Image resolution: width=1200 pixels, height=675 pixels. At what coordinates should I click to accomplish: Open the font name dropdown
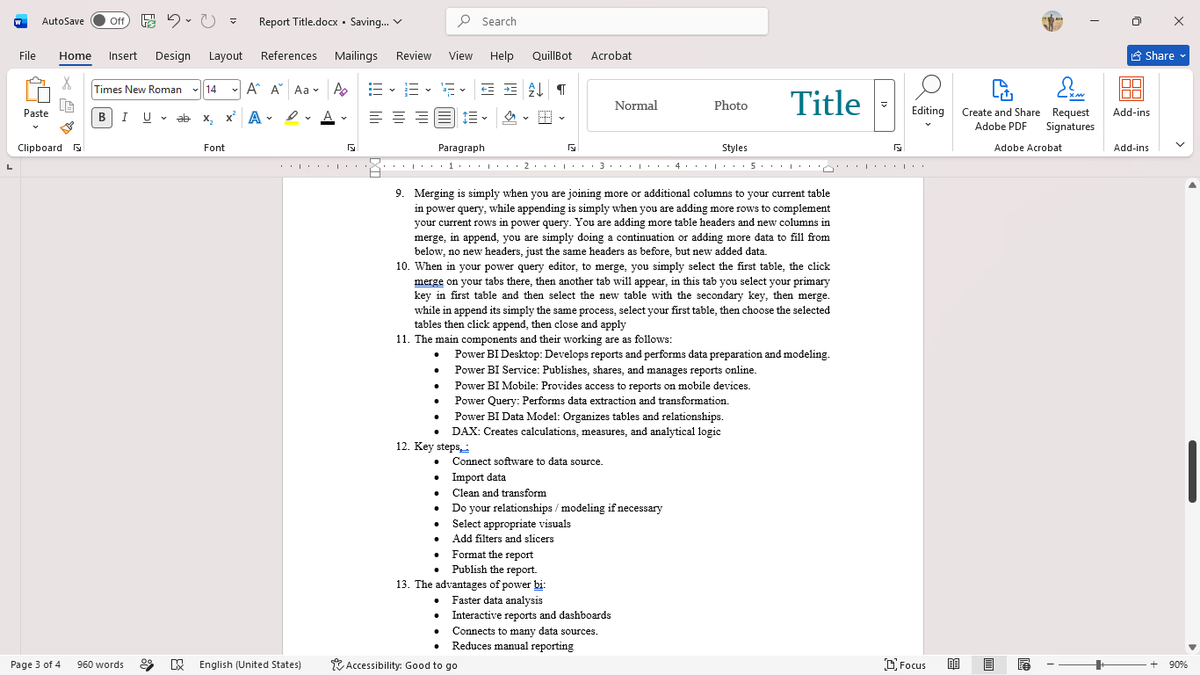(195, 89)
